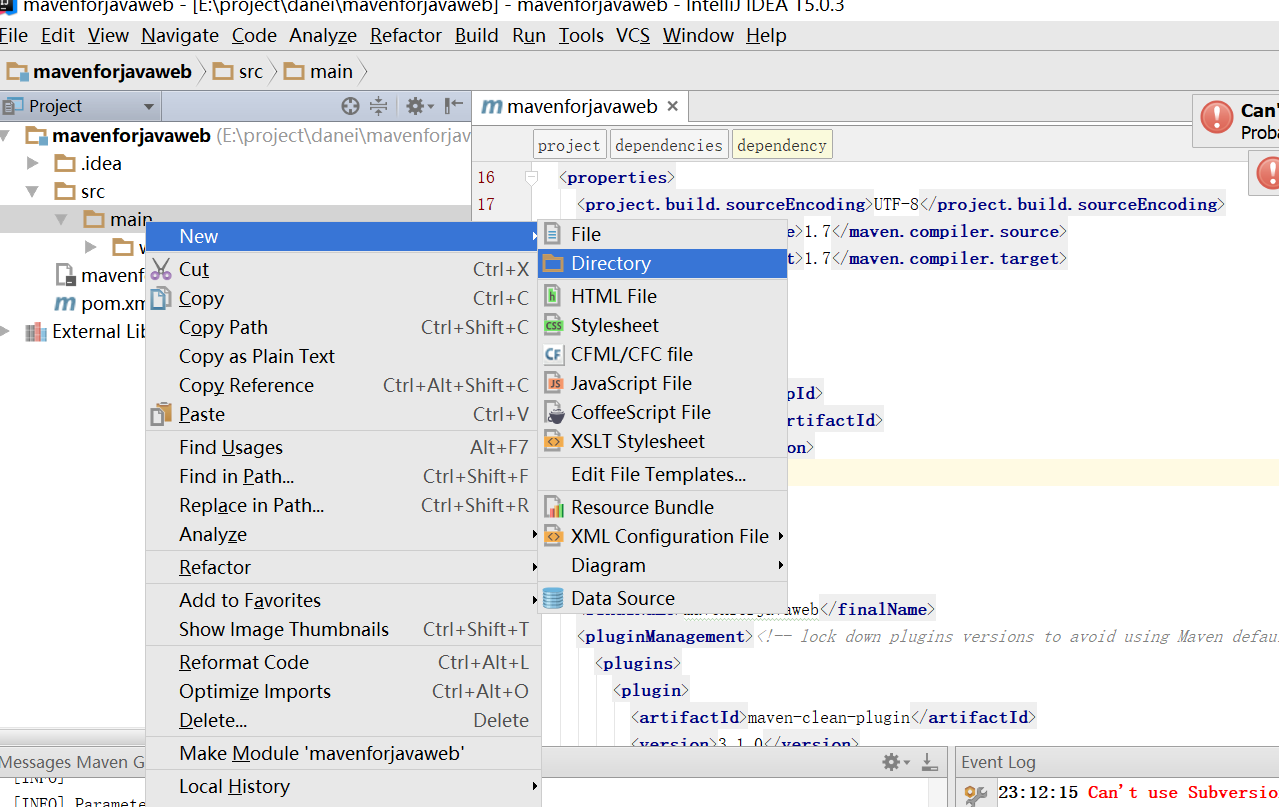The image size is (1279, 807).
Task: Open the Analyze submenu in context menu
Action: 343,534
